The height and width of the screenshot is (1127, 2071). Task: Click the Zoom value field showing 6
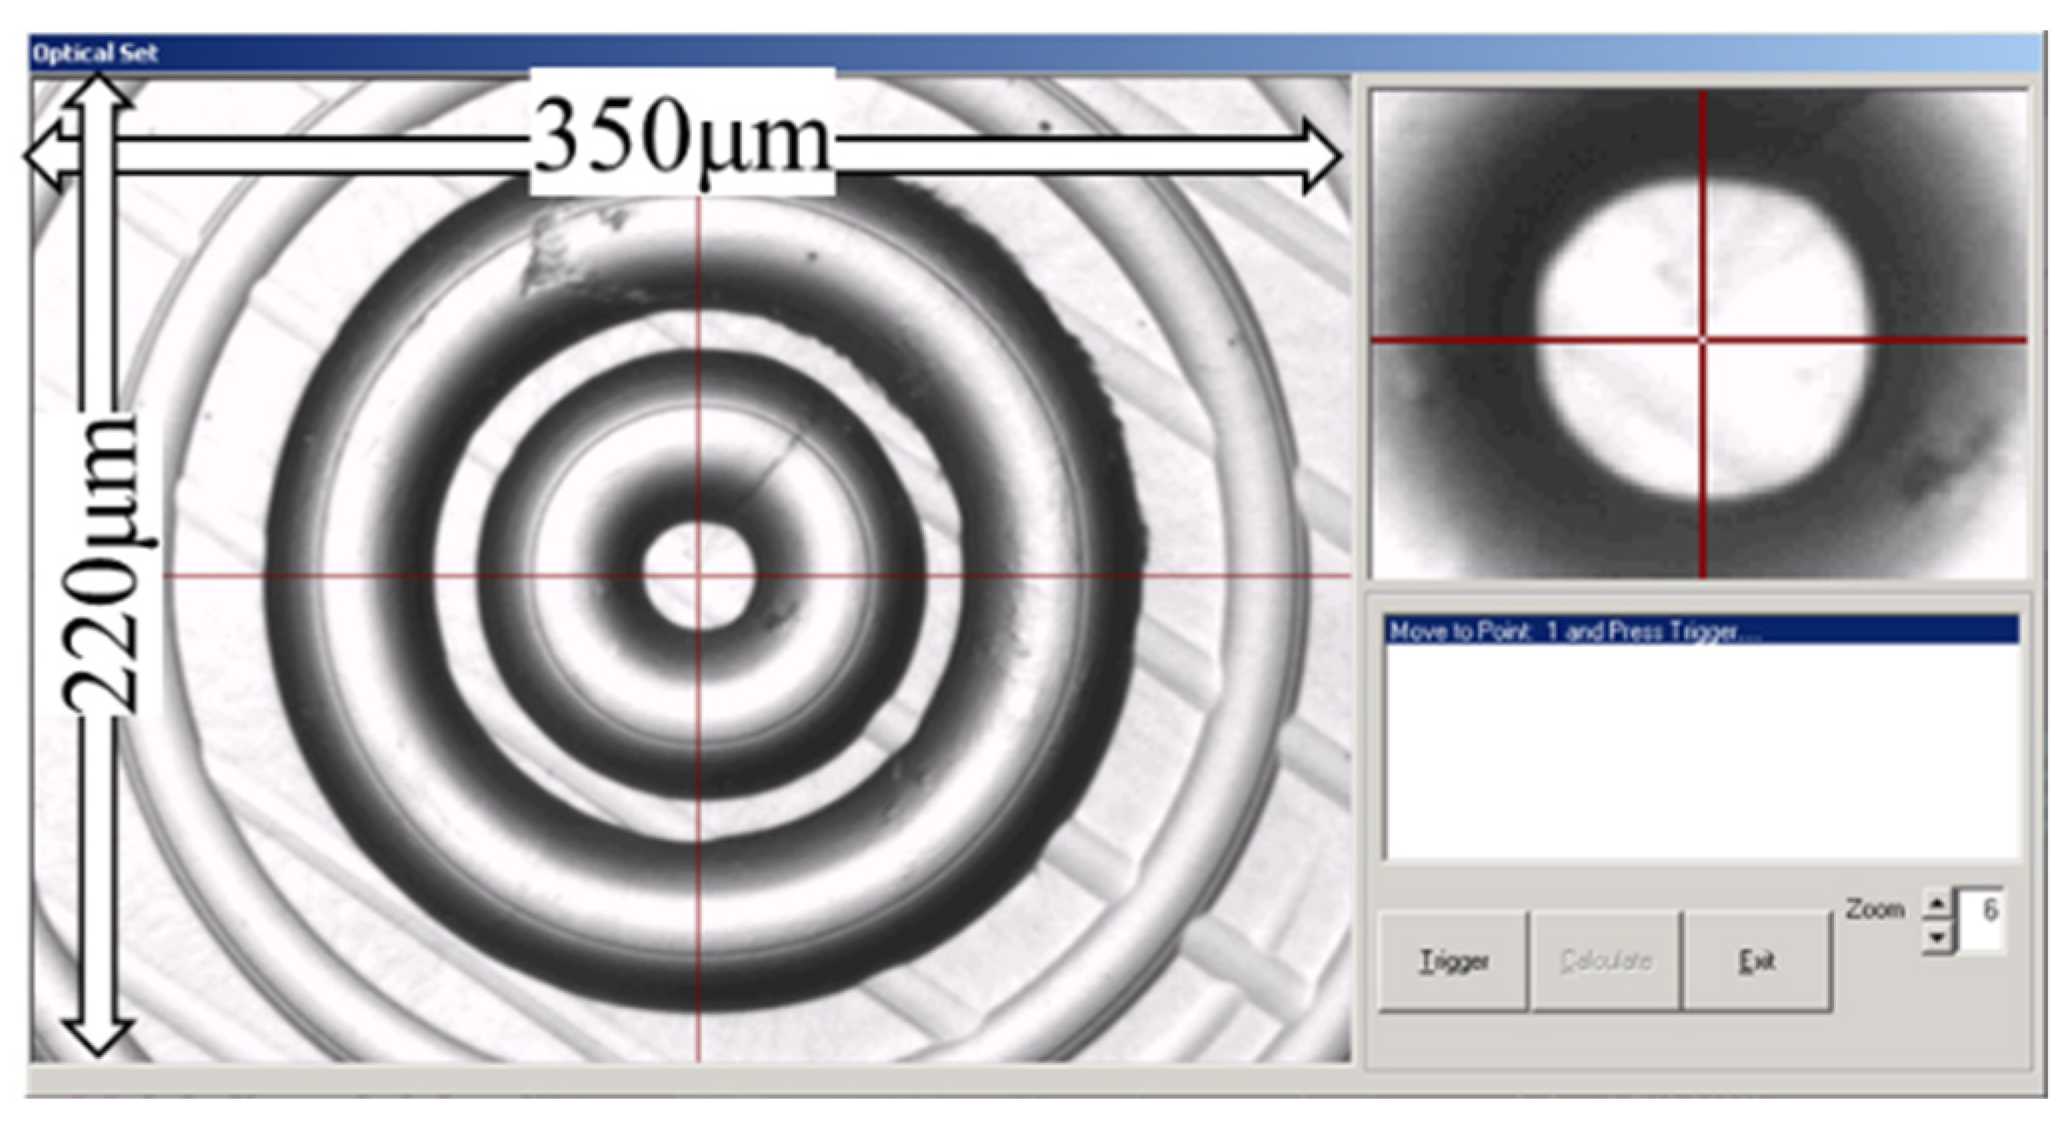tap(1982, 920)
